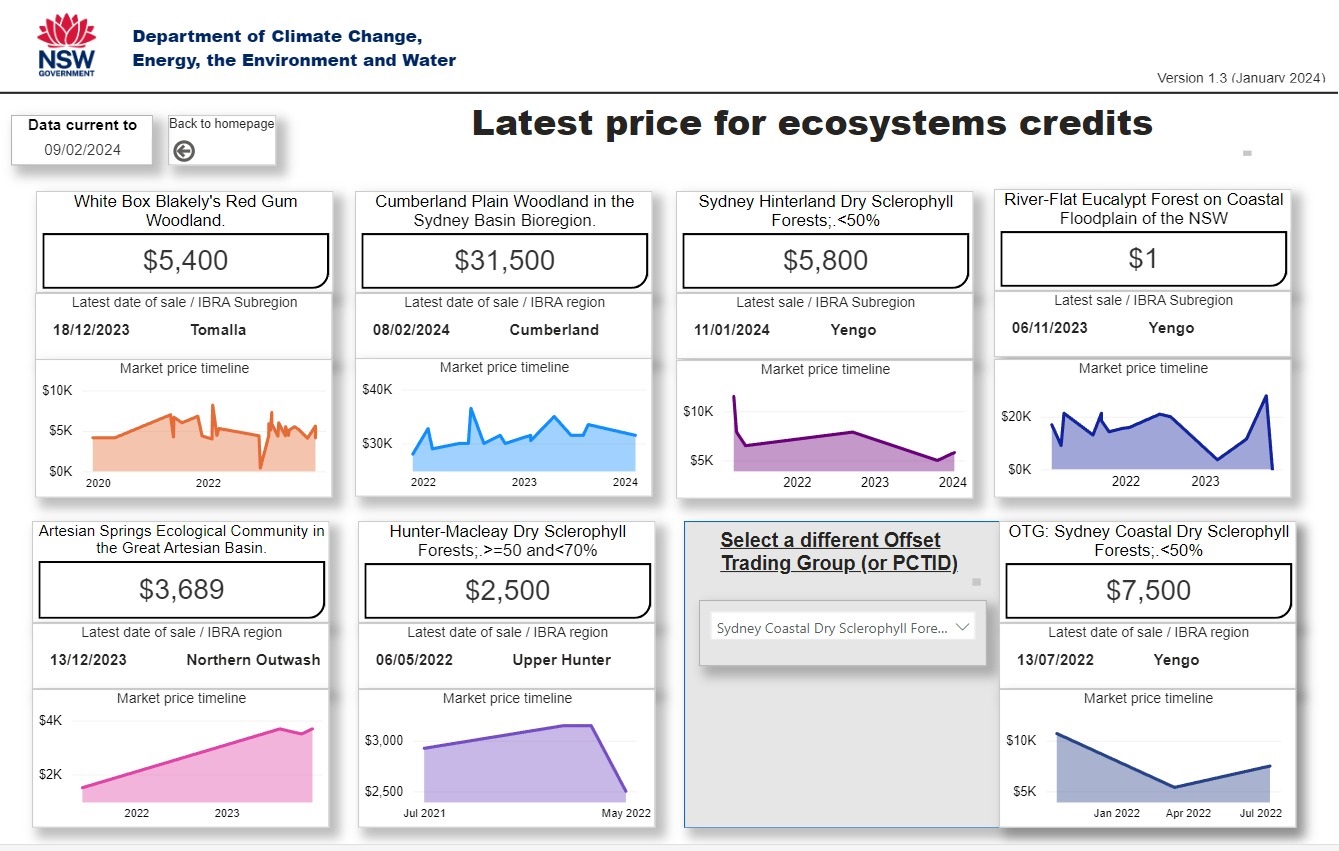Click the back arrow icon under Back to homepage
Screen dimensions: 1339x851
pos(184,151)
